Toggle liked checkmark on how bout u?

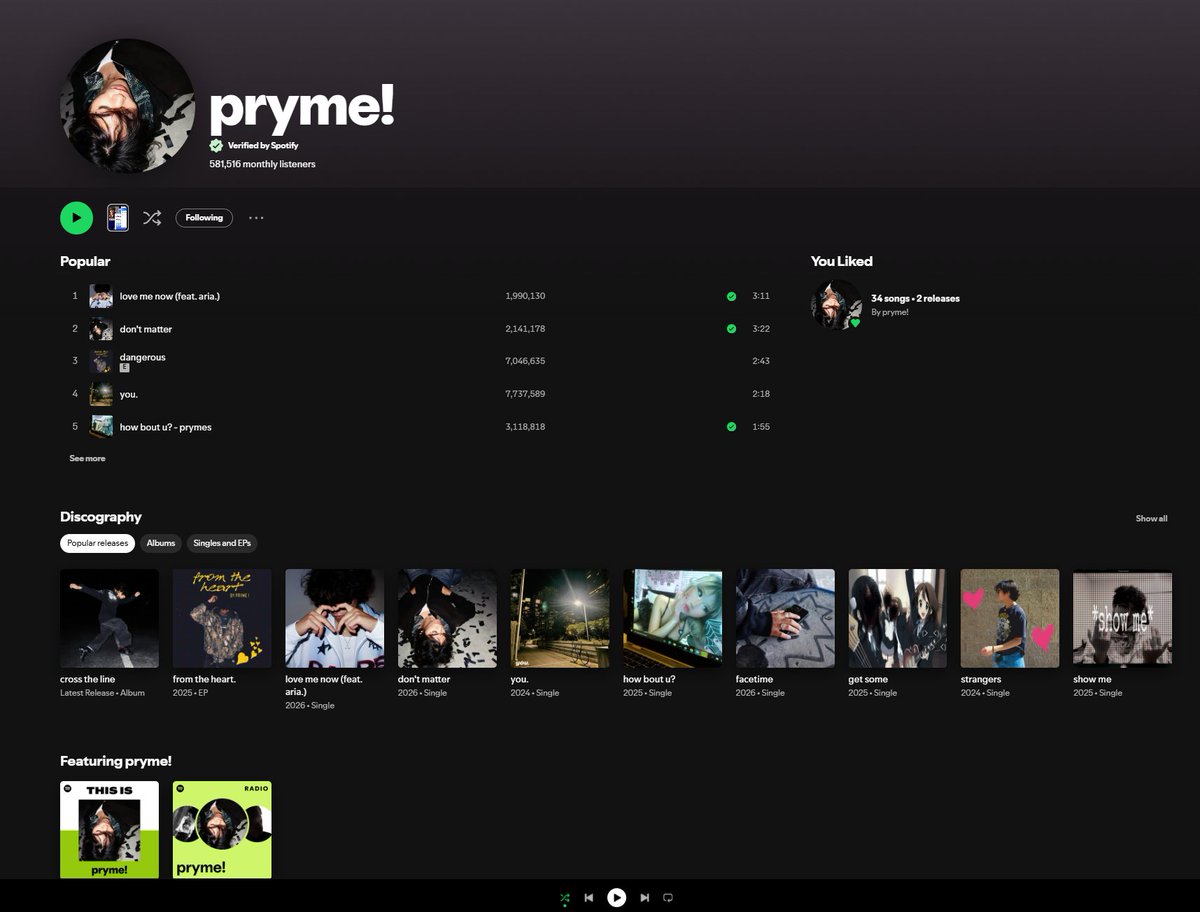tap(731, 427)
